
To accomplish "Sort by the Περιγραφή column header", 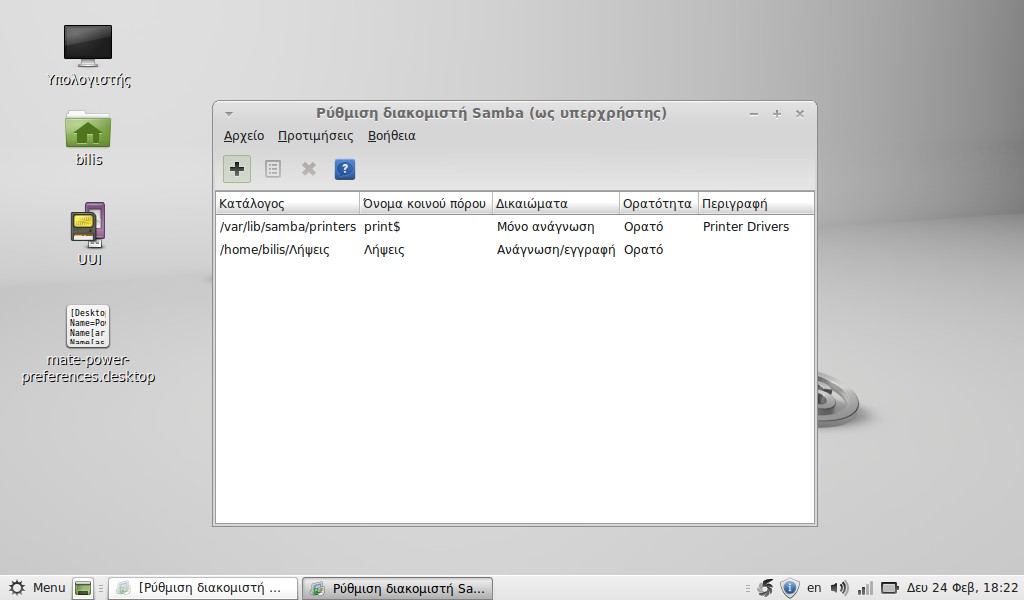I will pyautogui.click(x=756, y=203).
